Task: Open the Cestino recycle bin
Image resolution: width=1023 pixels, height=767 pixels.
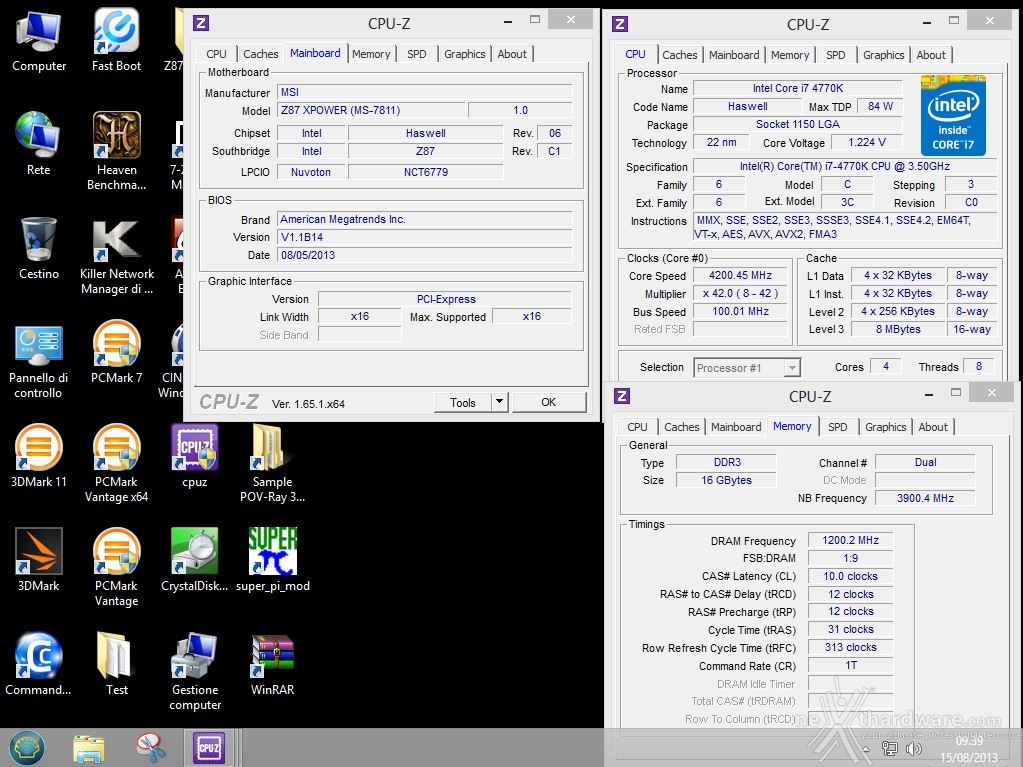Action: tap(38, 249)
